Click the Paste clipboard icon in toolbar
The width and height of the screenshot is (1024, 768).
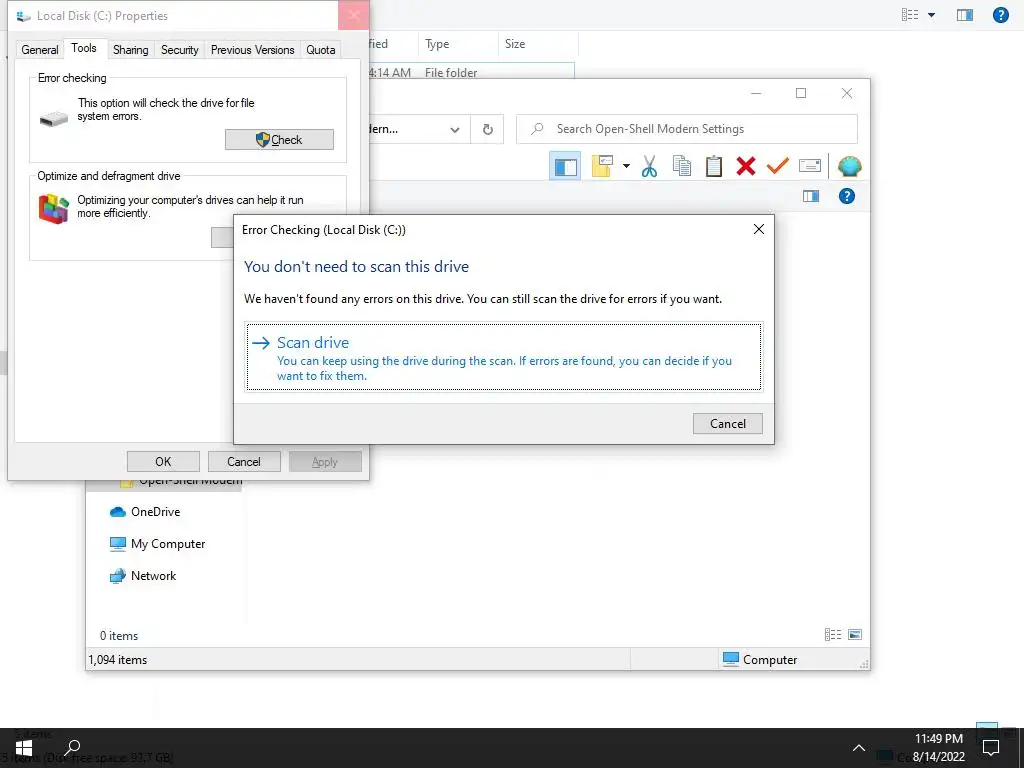(714, 167)
